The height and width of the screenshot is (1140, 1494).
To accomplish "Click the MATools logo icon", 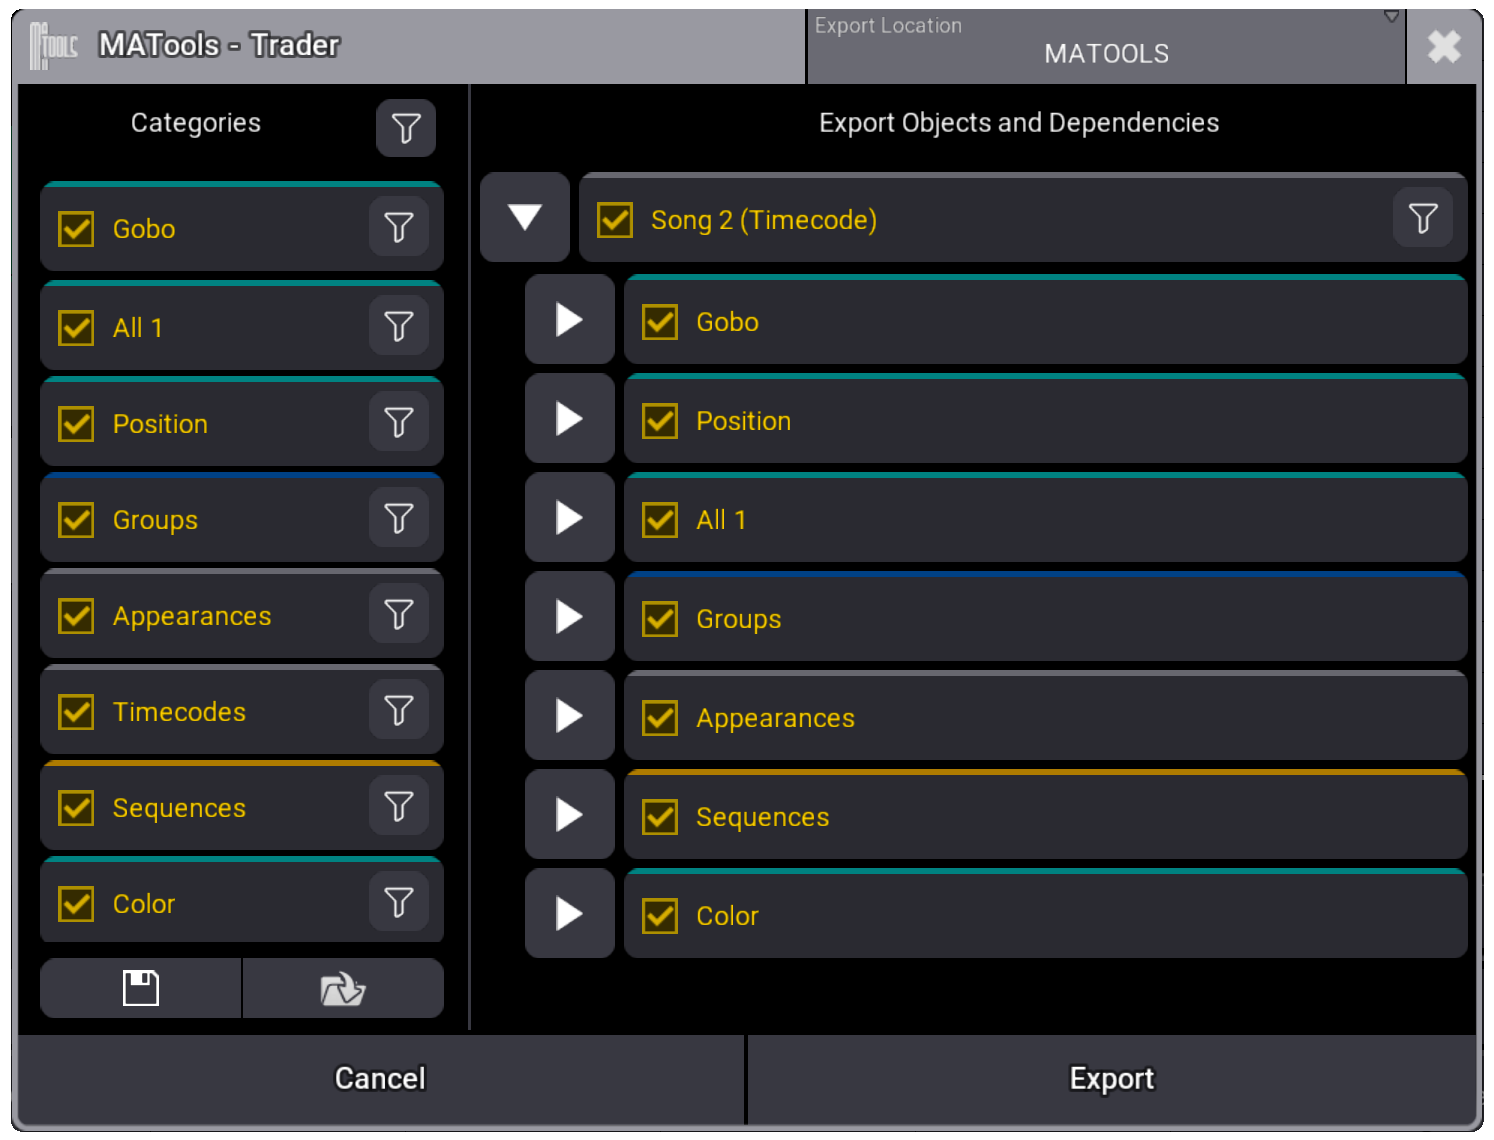I will [53, 46].
